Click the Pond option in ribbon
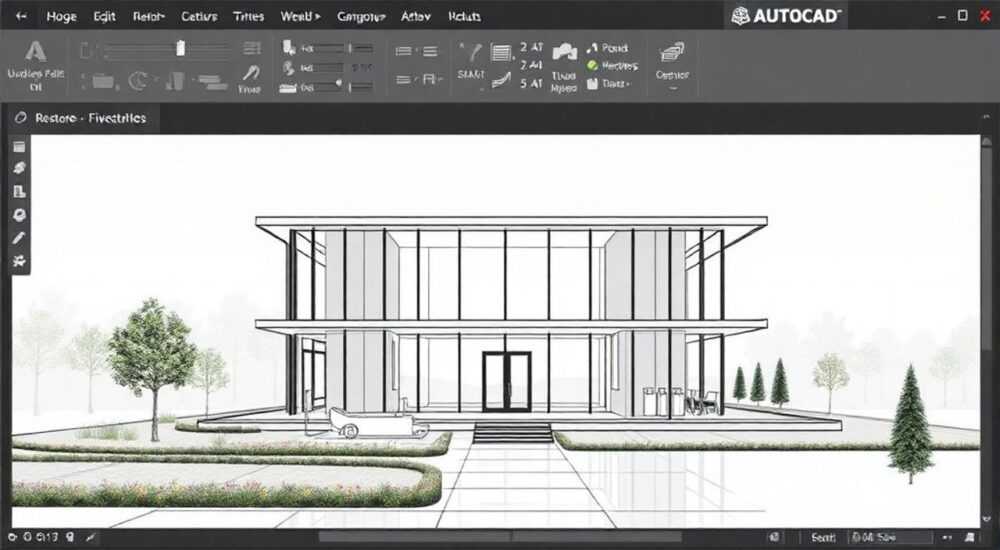Image resolution: width=1000 pixels, height=550 pixels. (x=615, y=48)
